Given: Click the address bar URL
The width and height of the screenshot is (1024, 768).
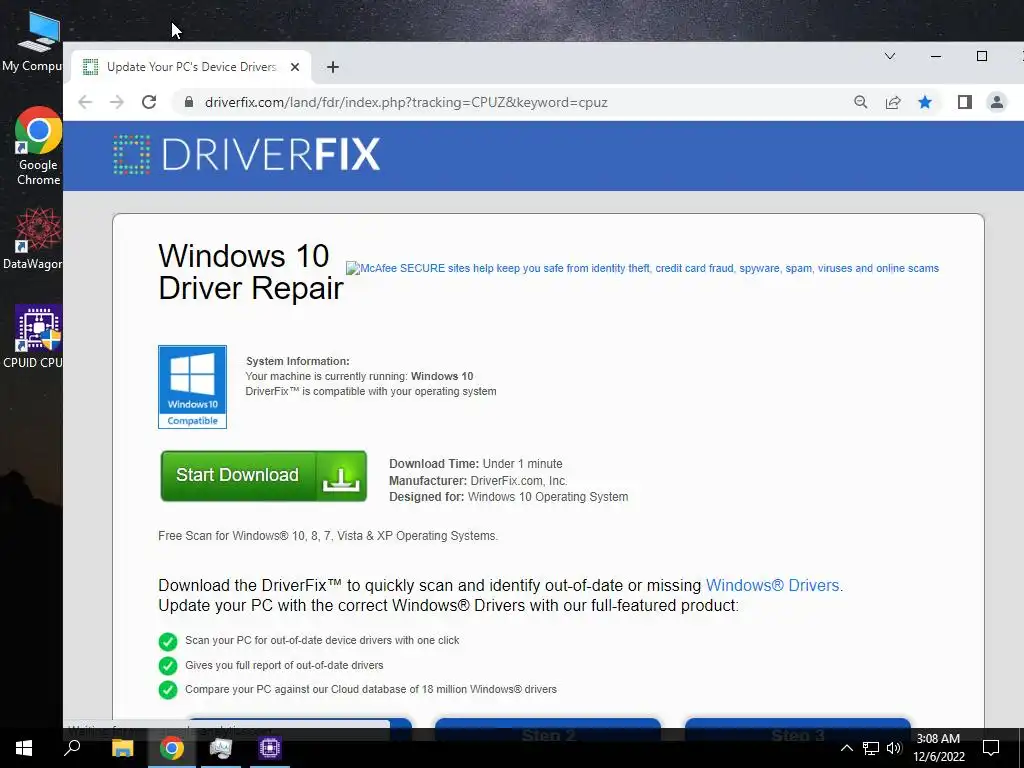Looking at the screenshot, I should pos(406,103).
